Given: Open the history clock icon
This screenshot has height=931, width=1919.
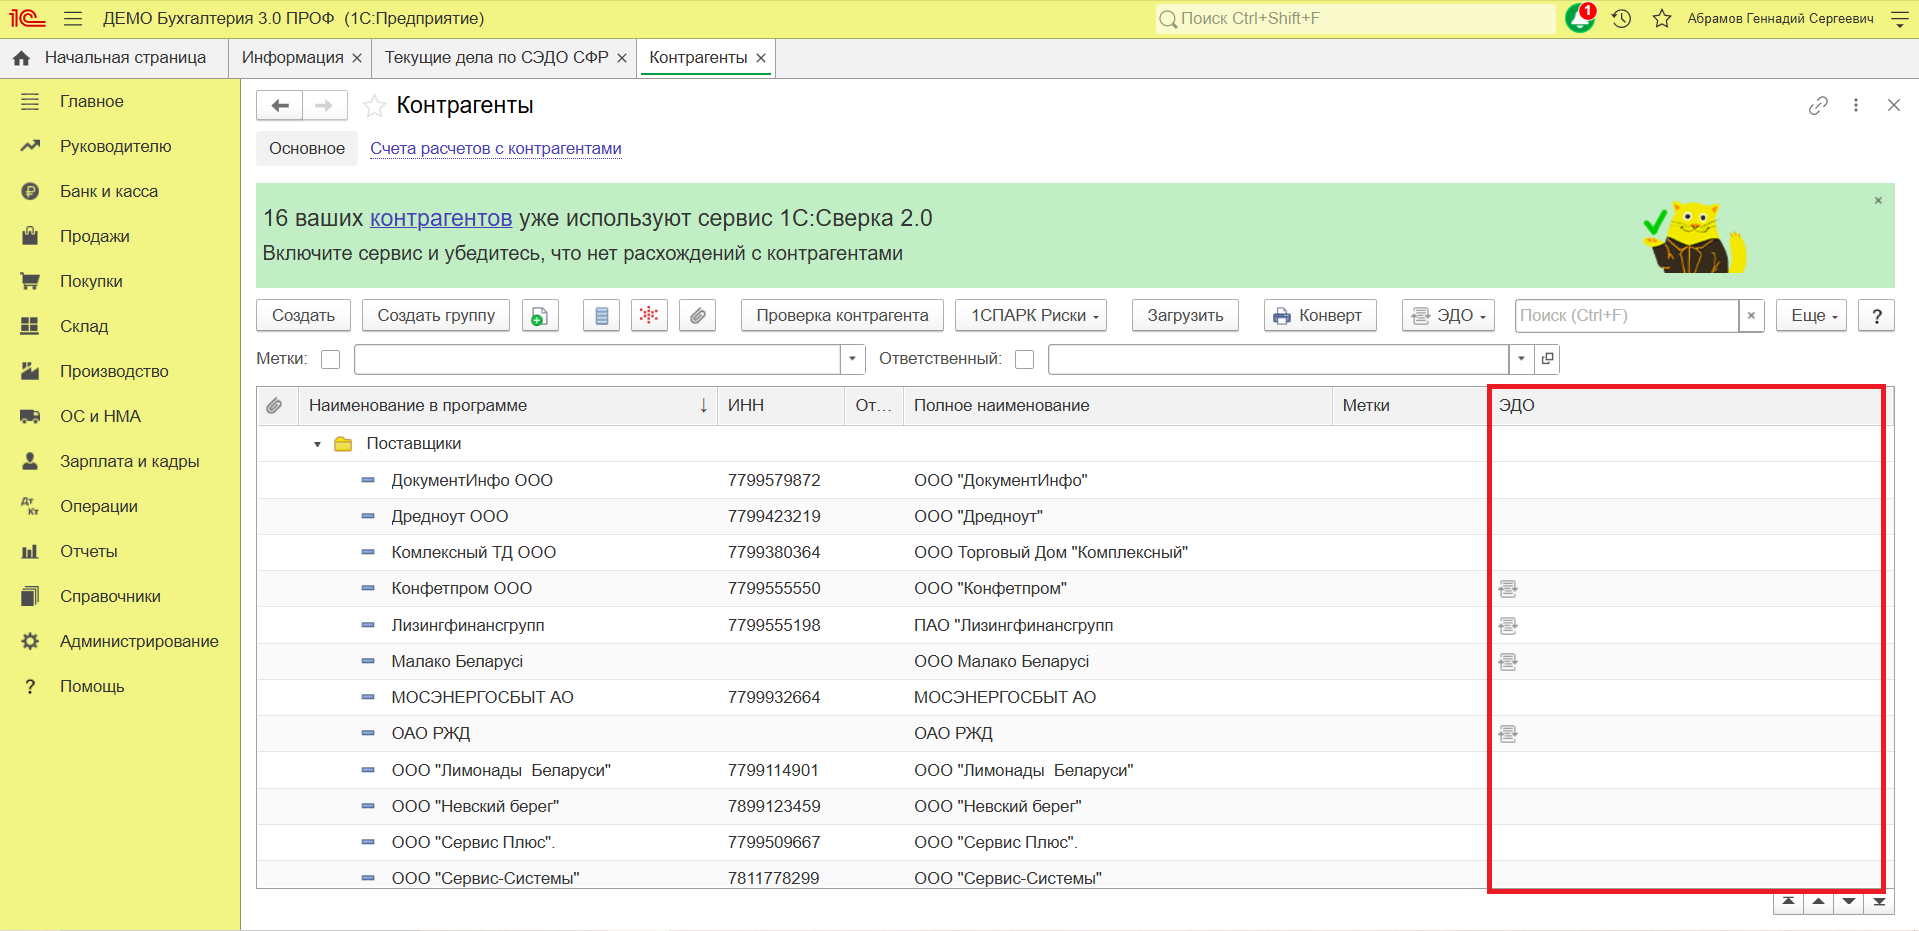Looking at the screenshot, I should click(1622, 19).
